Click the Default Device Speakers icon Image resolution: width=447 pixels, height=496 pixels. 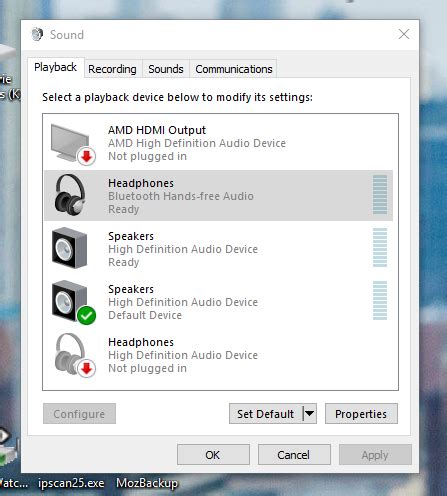73,302
